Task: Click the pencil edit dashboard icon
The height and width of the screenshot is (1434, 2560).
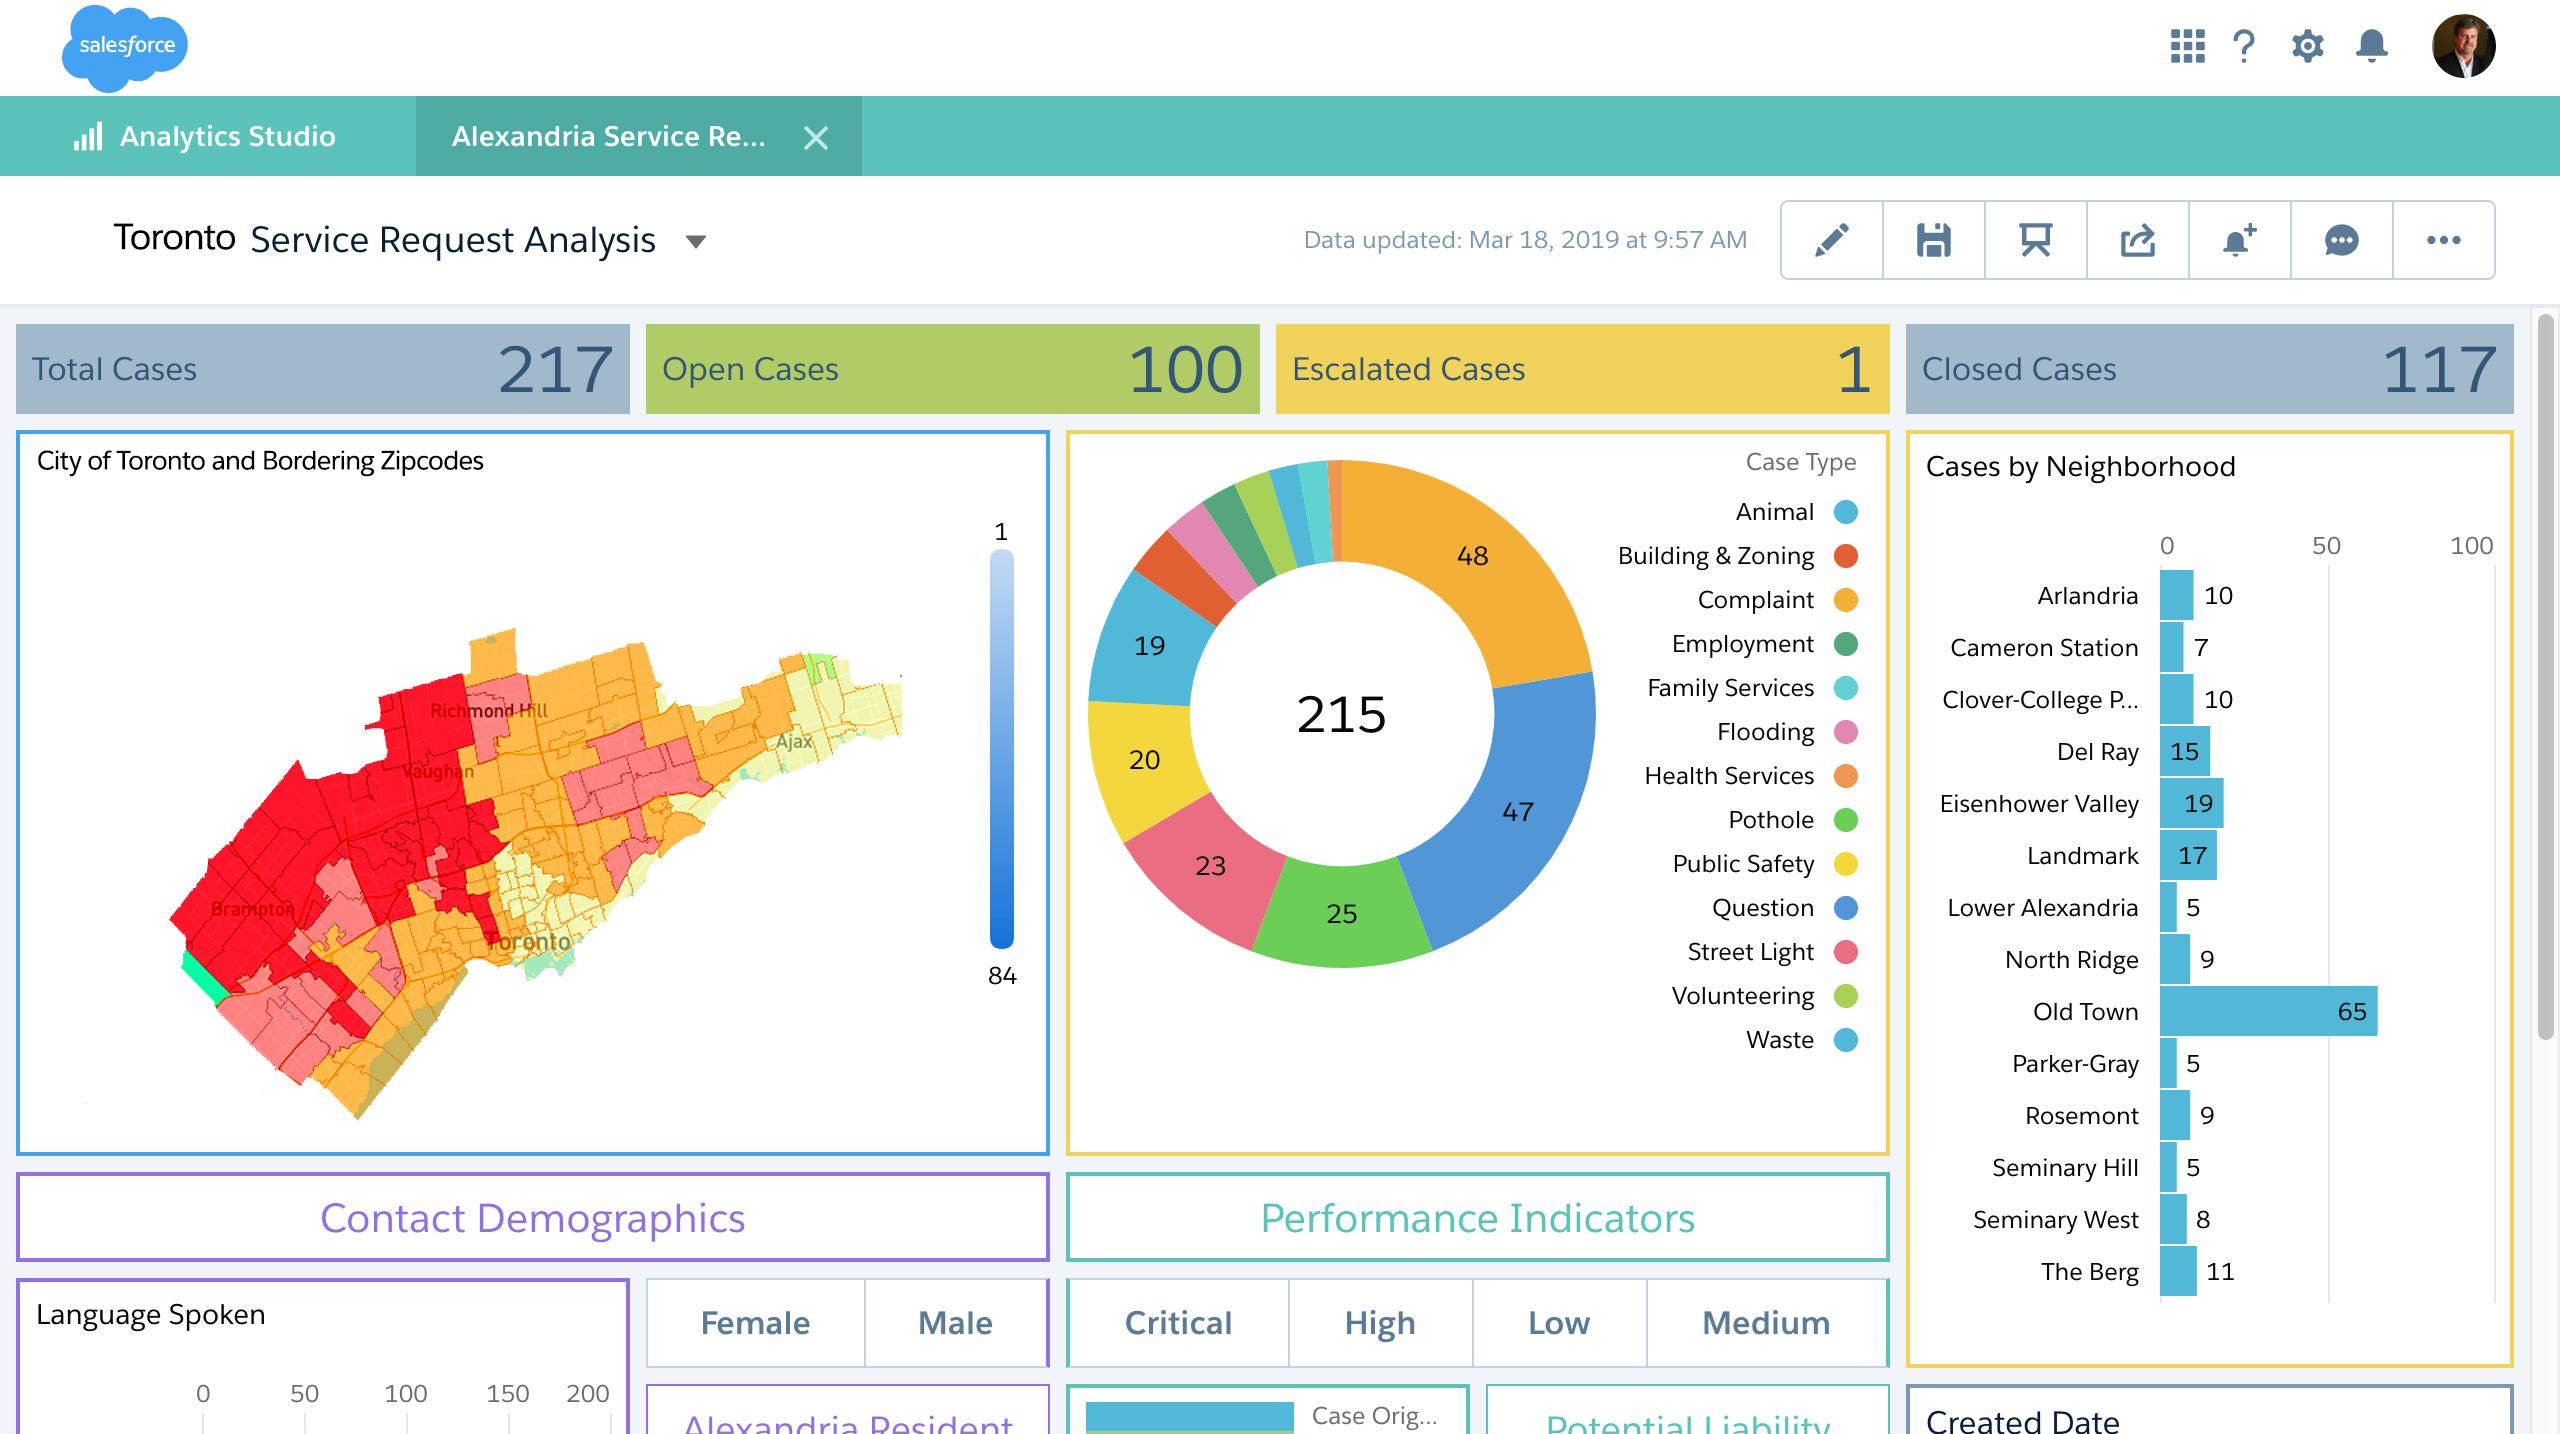Action: pyautogui.click(x=1831, y=240)
